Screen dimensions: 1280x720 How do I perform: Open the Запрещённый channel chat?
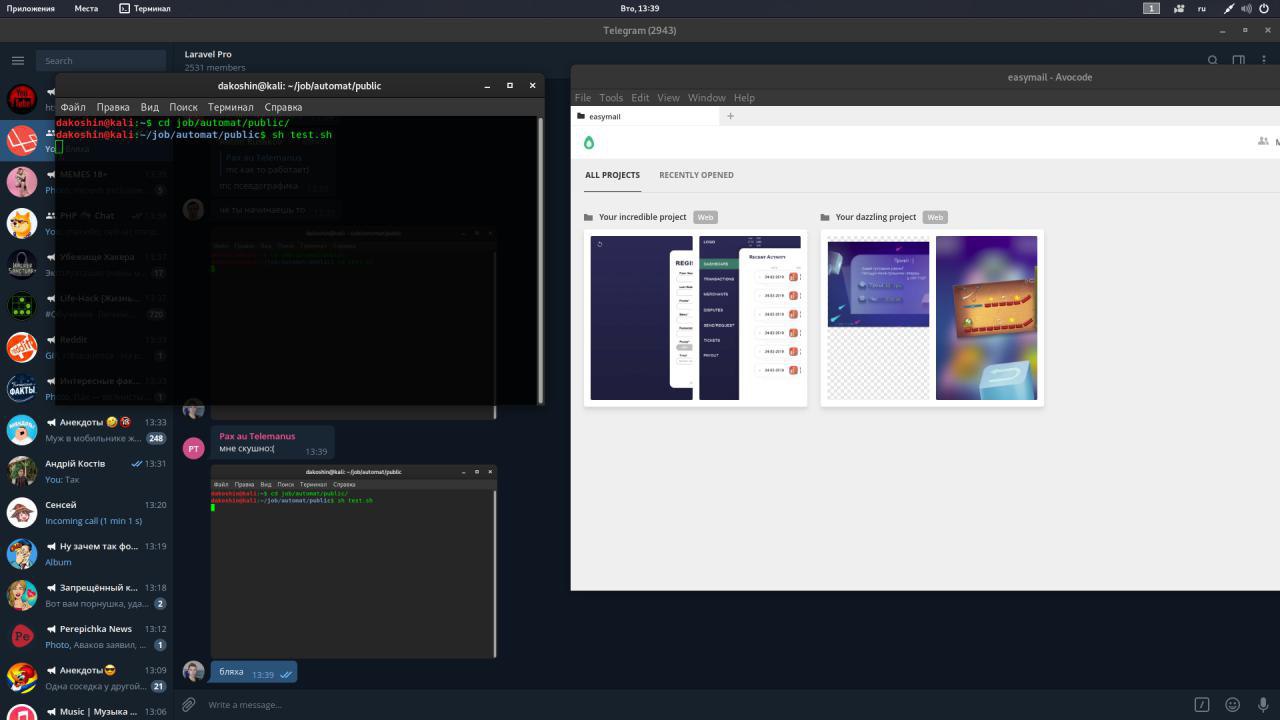pos(86,595)
